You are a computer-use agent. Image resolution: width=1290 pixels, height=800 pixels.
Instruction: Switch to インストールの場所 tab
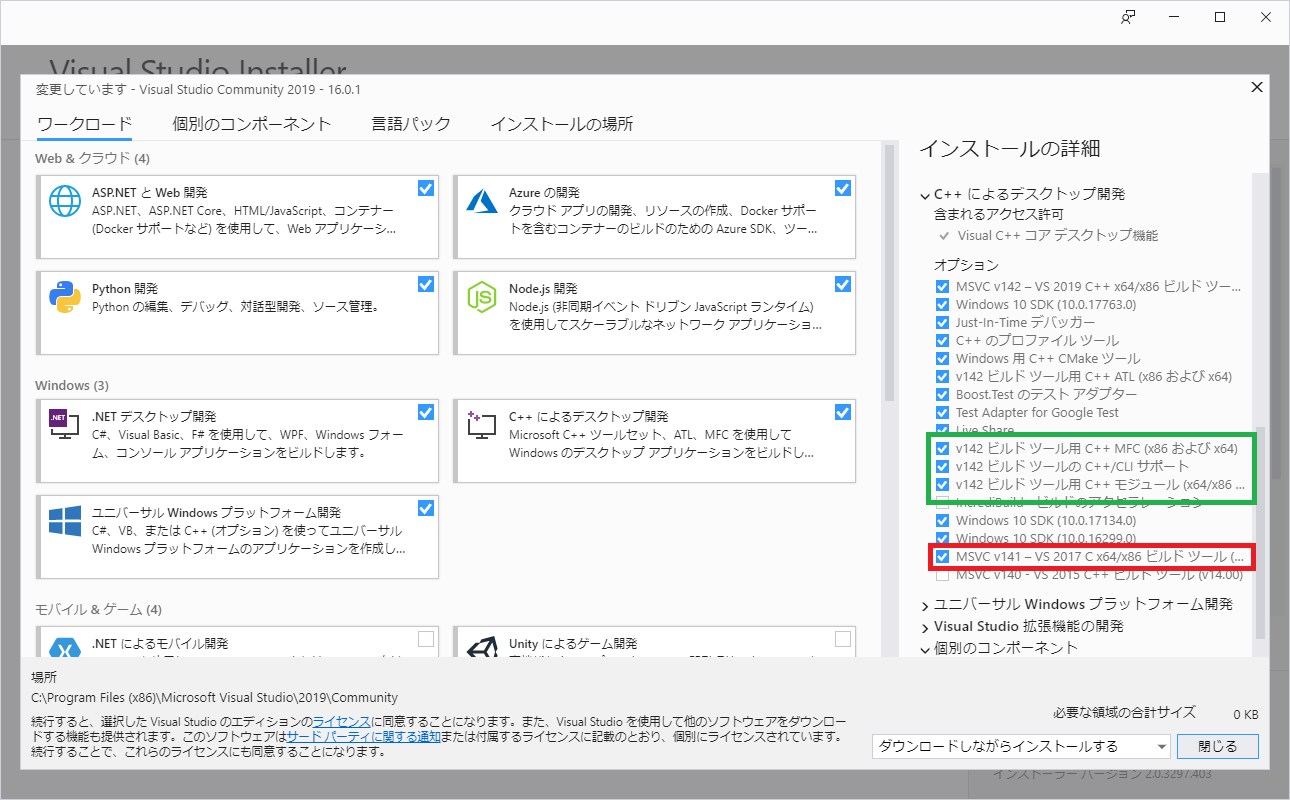pos(561,124)
